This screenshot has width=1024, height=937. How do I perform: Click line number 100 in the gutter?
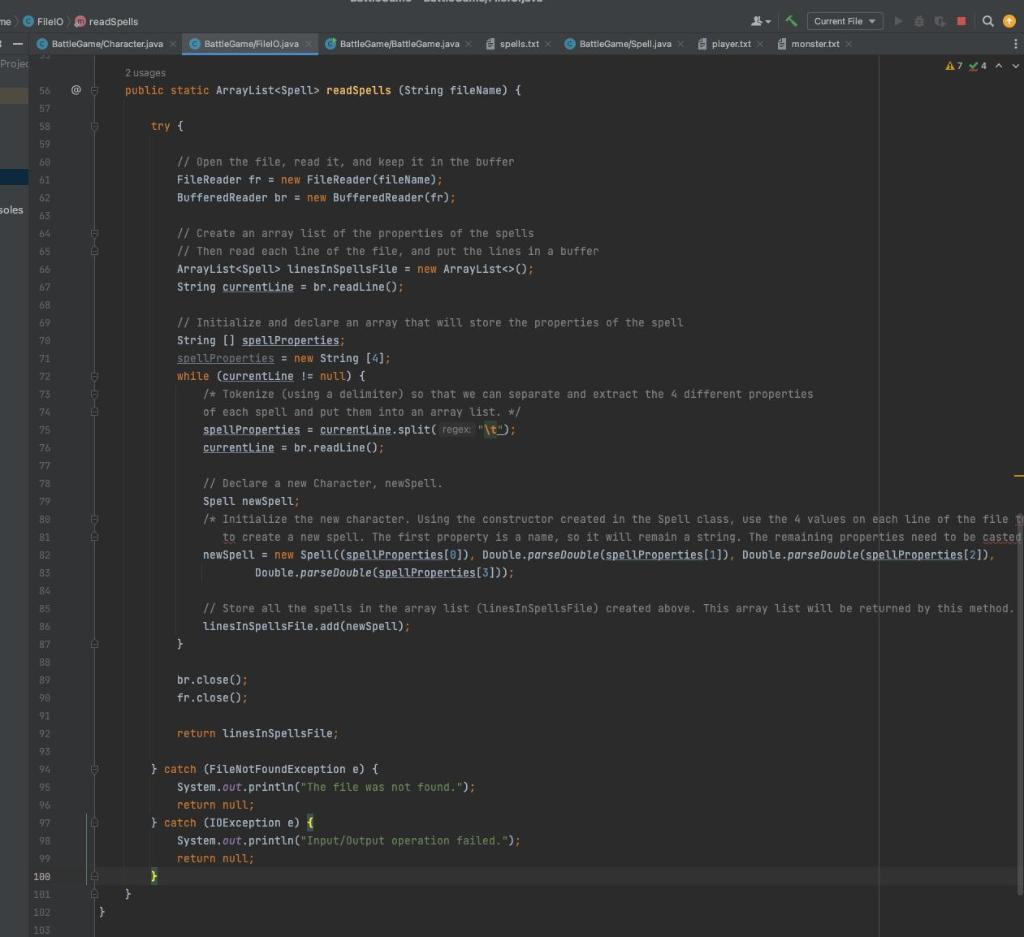coord(40,876)
